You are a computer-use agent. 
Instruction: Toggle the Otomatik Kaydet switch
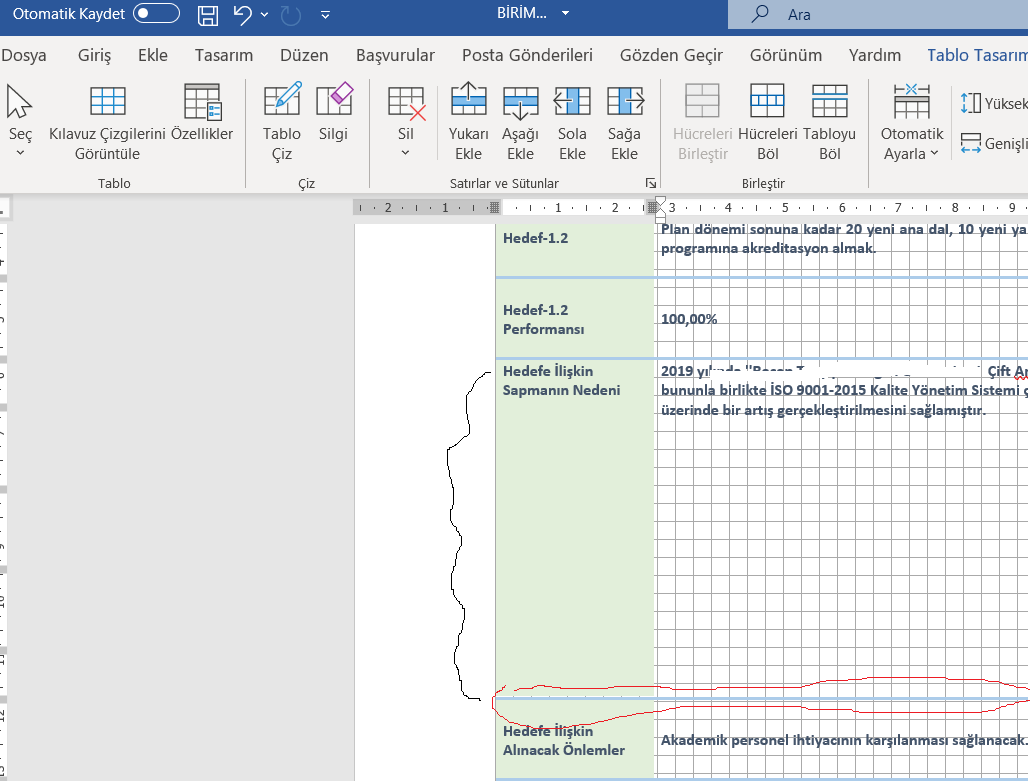tap(156, 13)
